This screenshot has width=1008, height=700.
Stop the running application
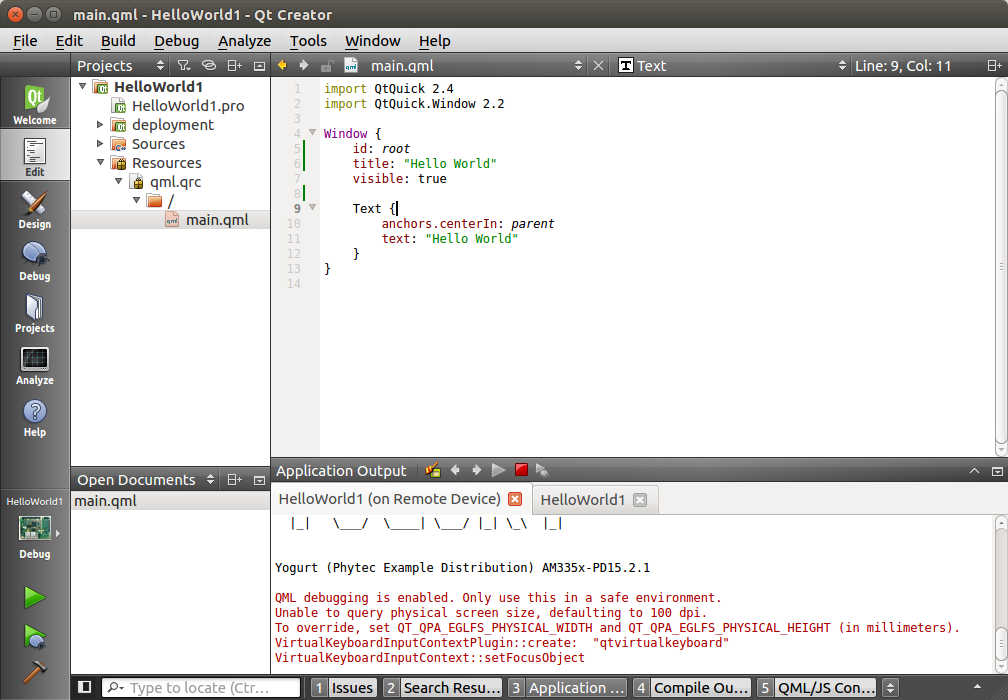click(521, 470)
